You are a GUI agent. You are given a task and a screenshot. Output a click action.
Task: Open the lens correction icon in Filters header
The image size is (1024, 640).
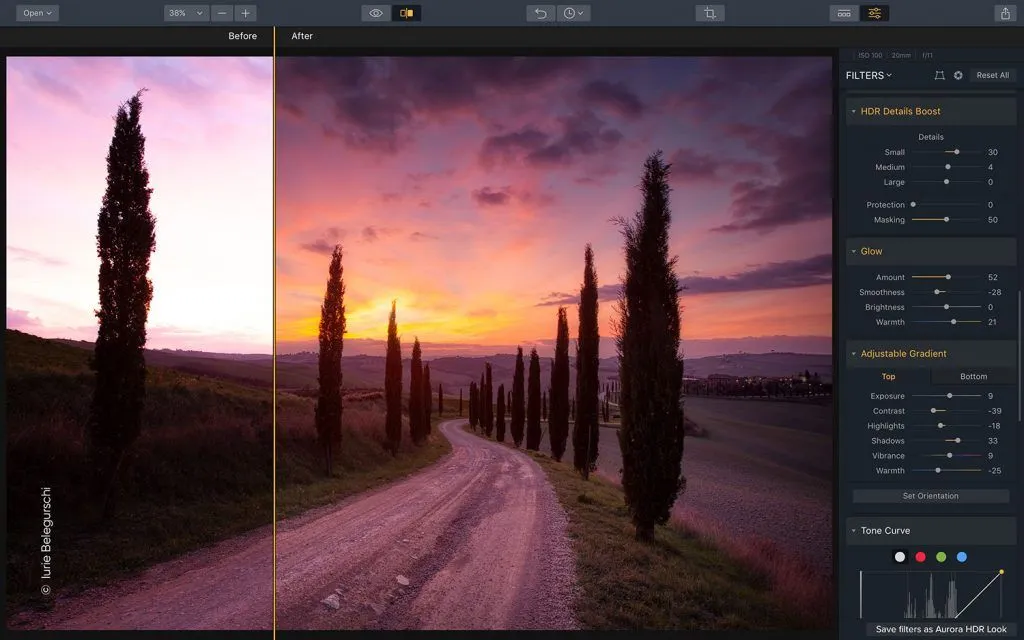pos(958,75)
